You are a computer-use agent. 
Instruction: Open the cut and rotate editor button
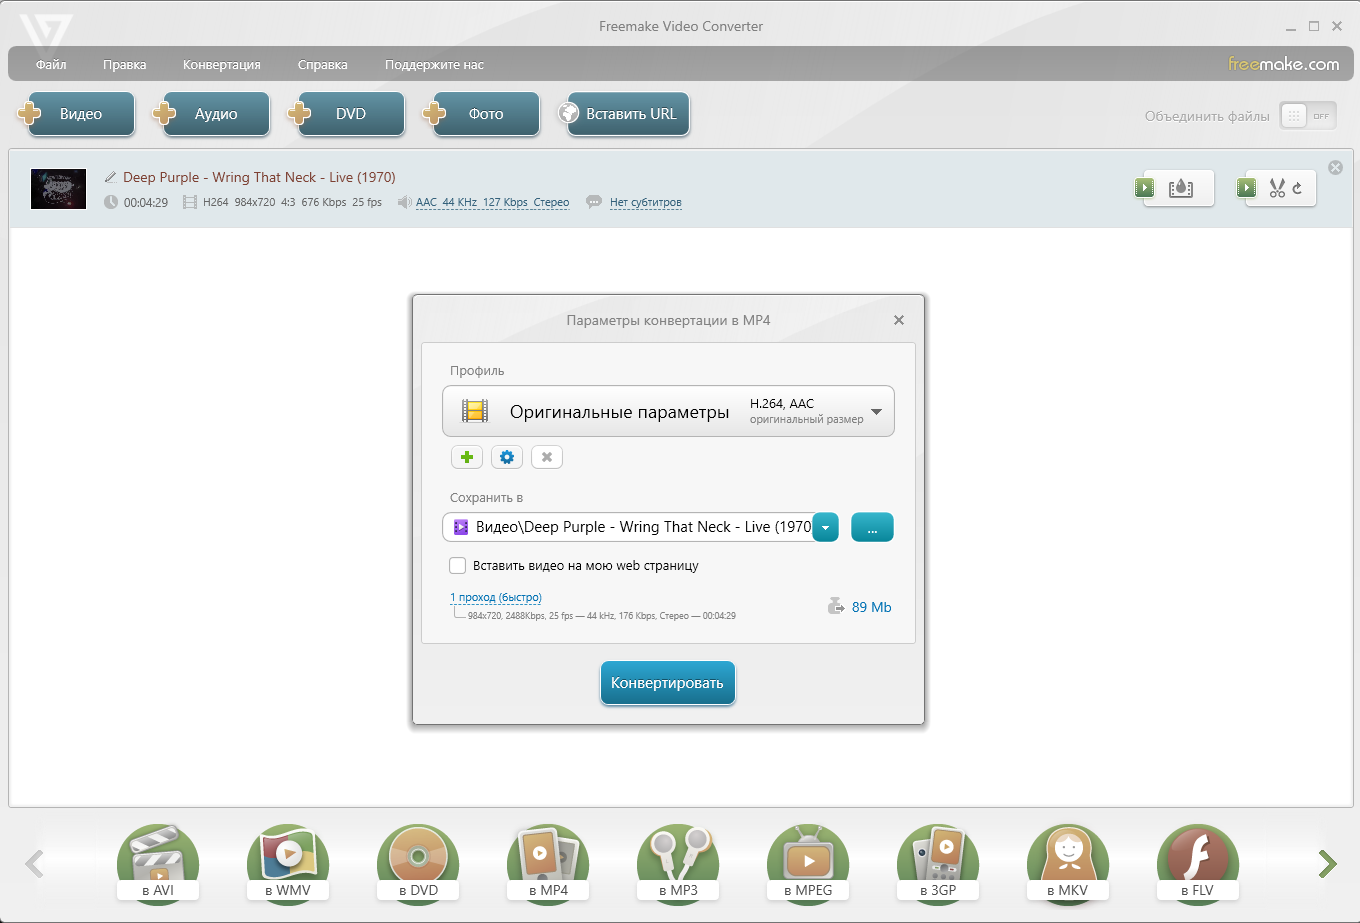[1277, 188]
